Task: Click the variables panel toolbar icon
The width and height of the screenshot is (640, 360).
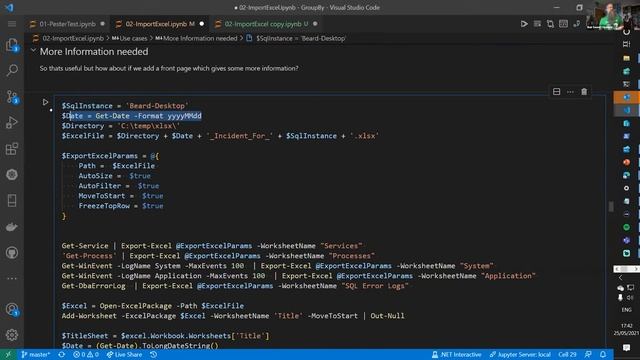Action: point(564,24)
